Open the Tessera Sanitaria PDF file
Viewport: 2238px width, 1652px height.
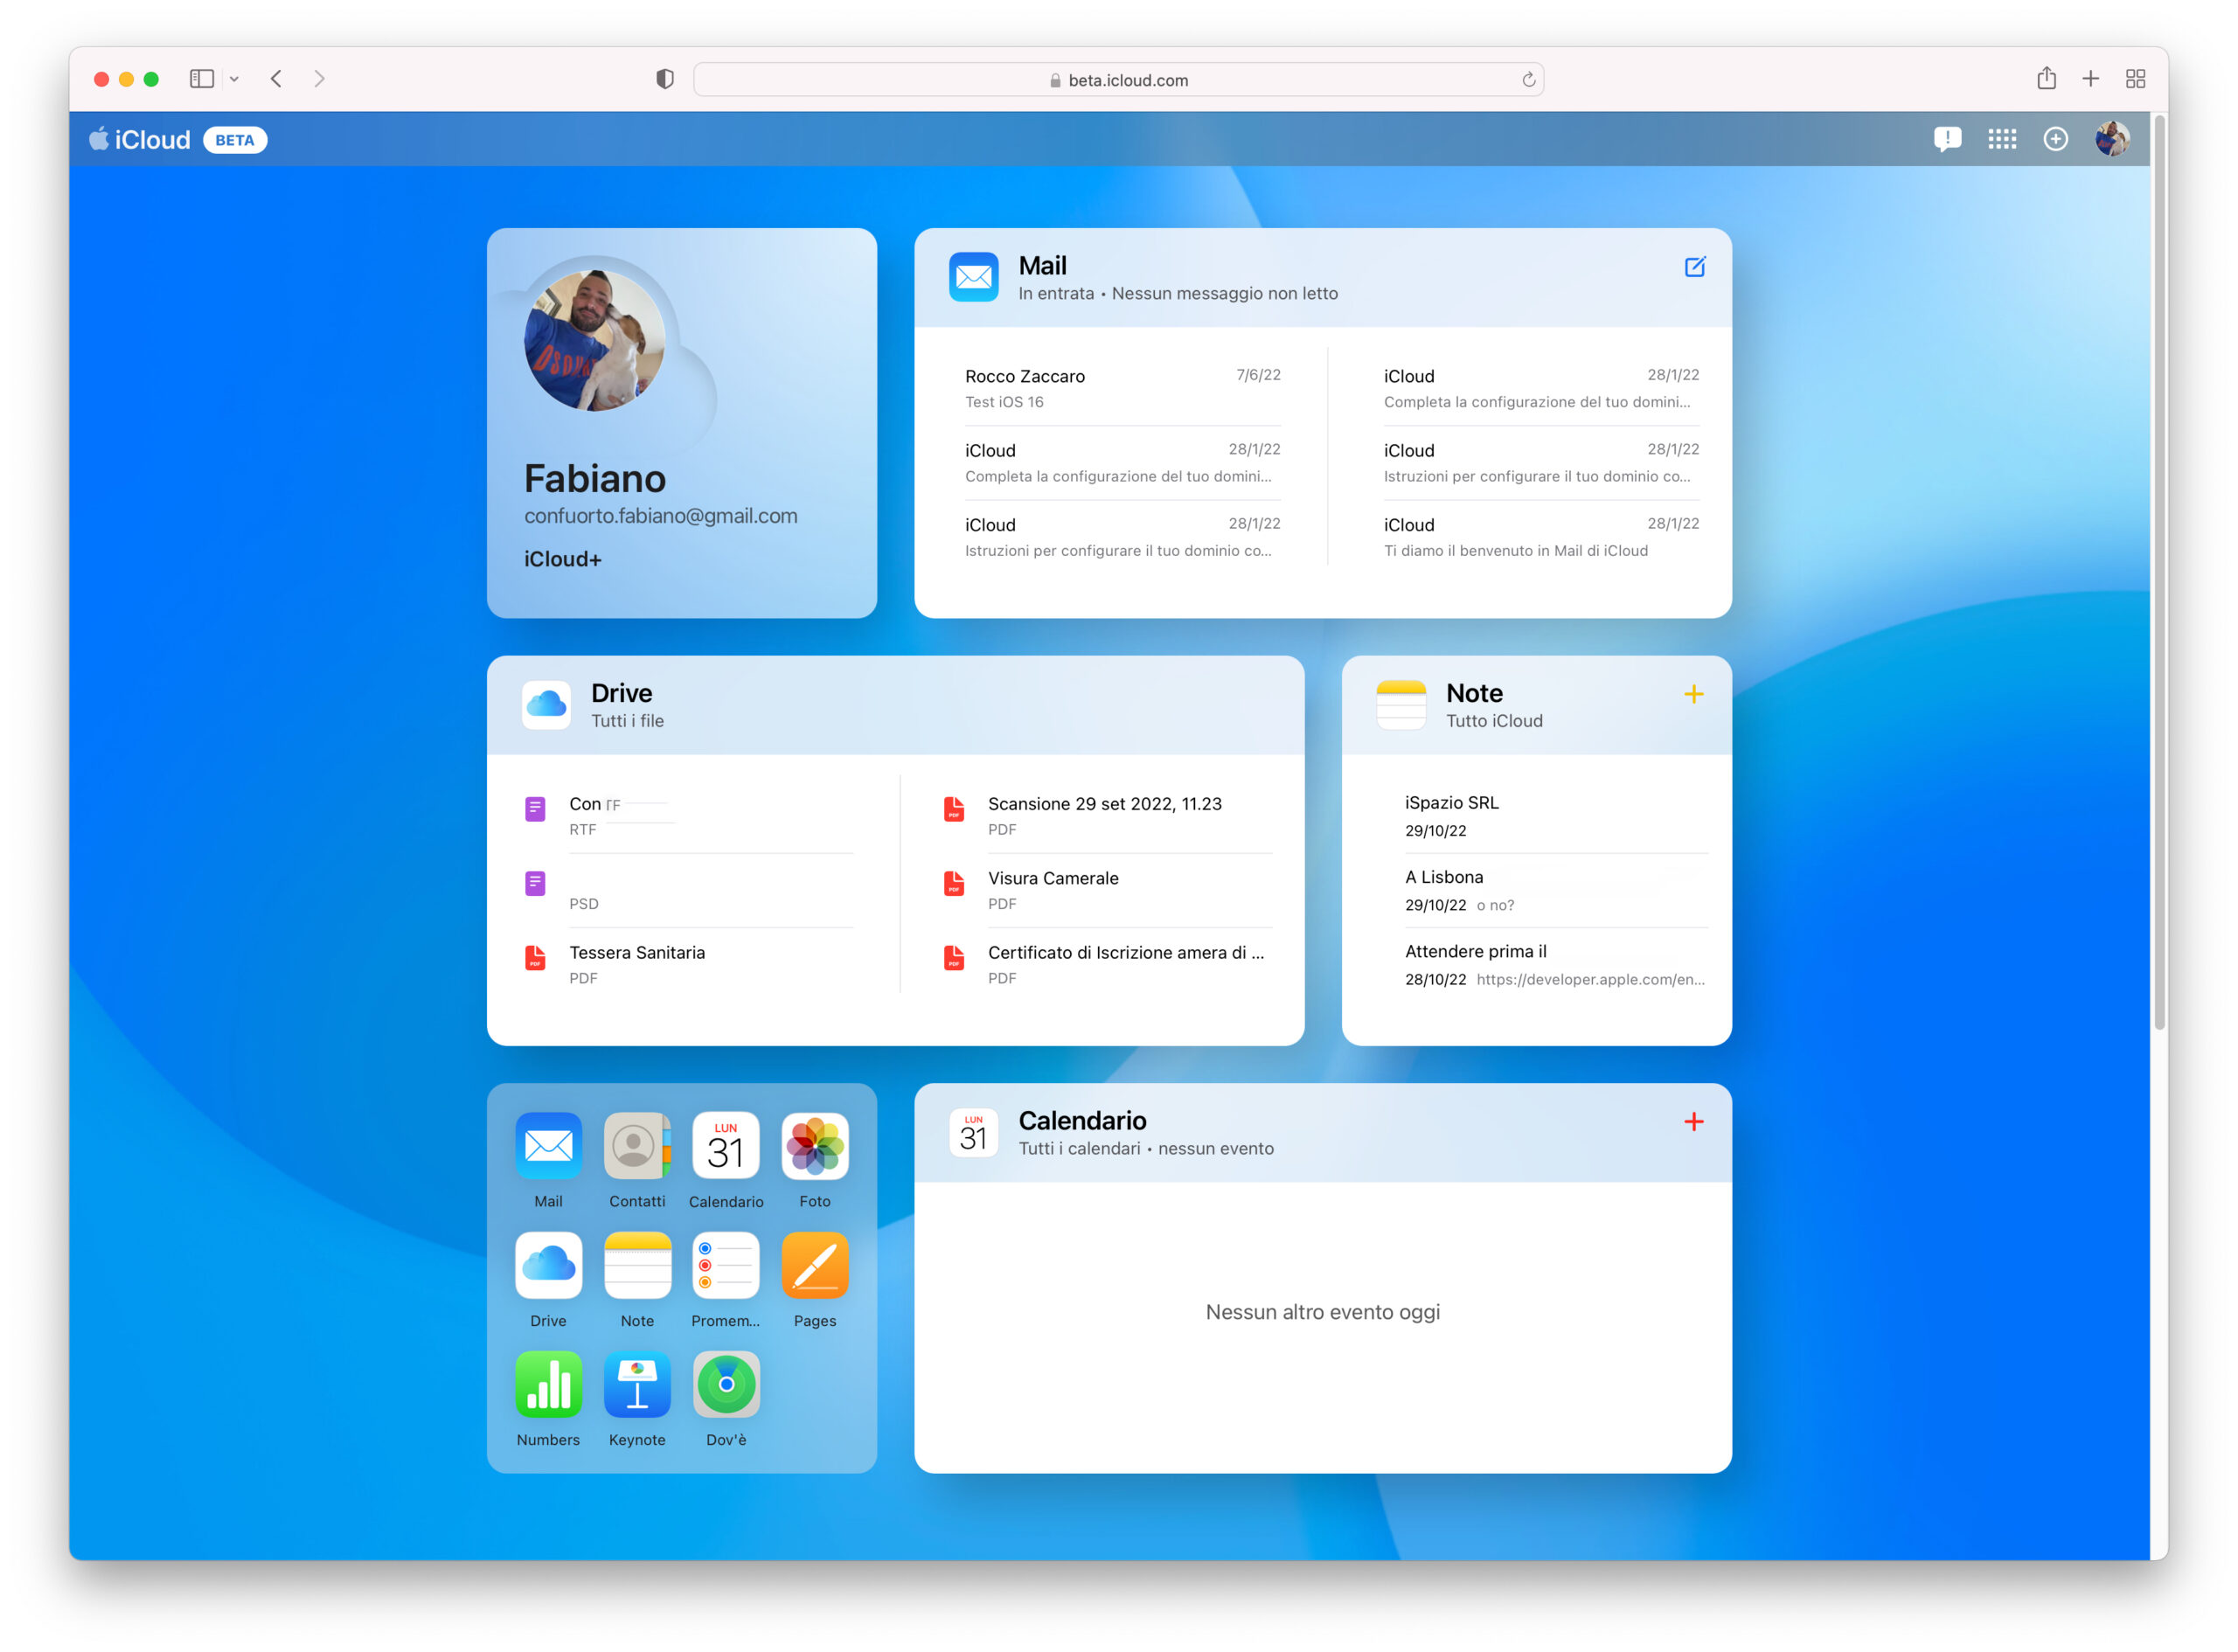click(689, 965)
